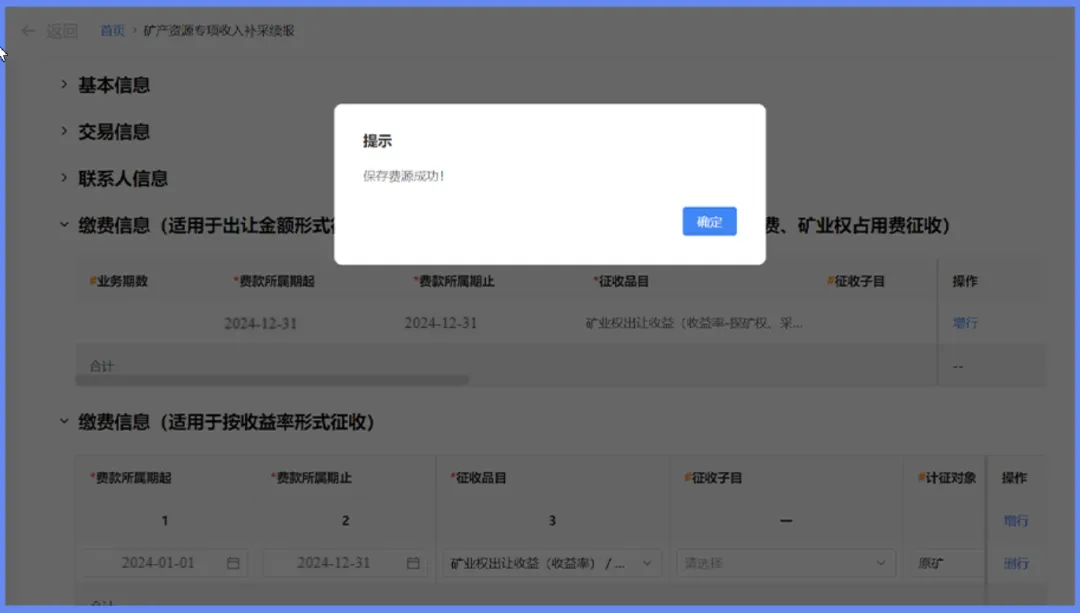Viewport: 1080px width, 613px height.
Task: Collapse the 缴费信息 出让金额形式 section chevron
Action: (65, 226)
